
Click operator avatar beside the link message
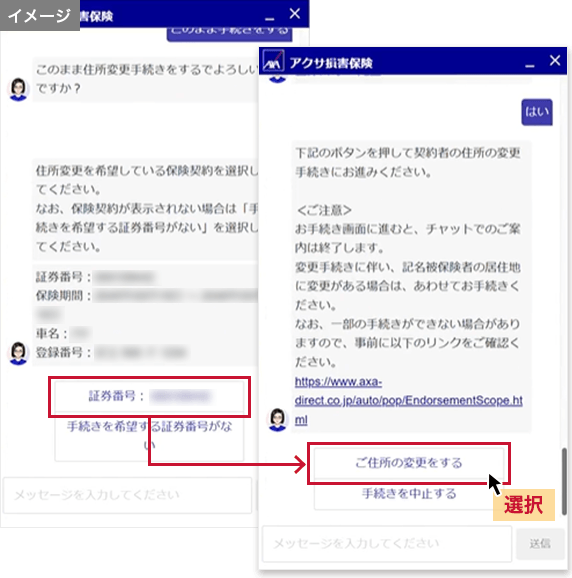point(277,419)
